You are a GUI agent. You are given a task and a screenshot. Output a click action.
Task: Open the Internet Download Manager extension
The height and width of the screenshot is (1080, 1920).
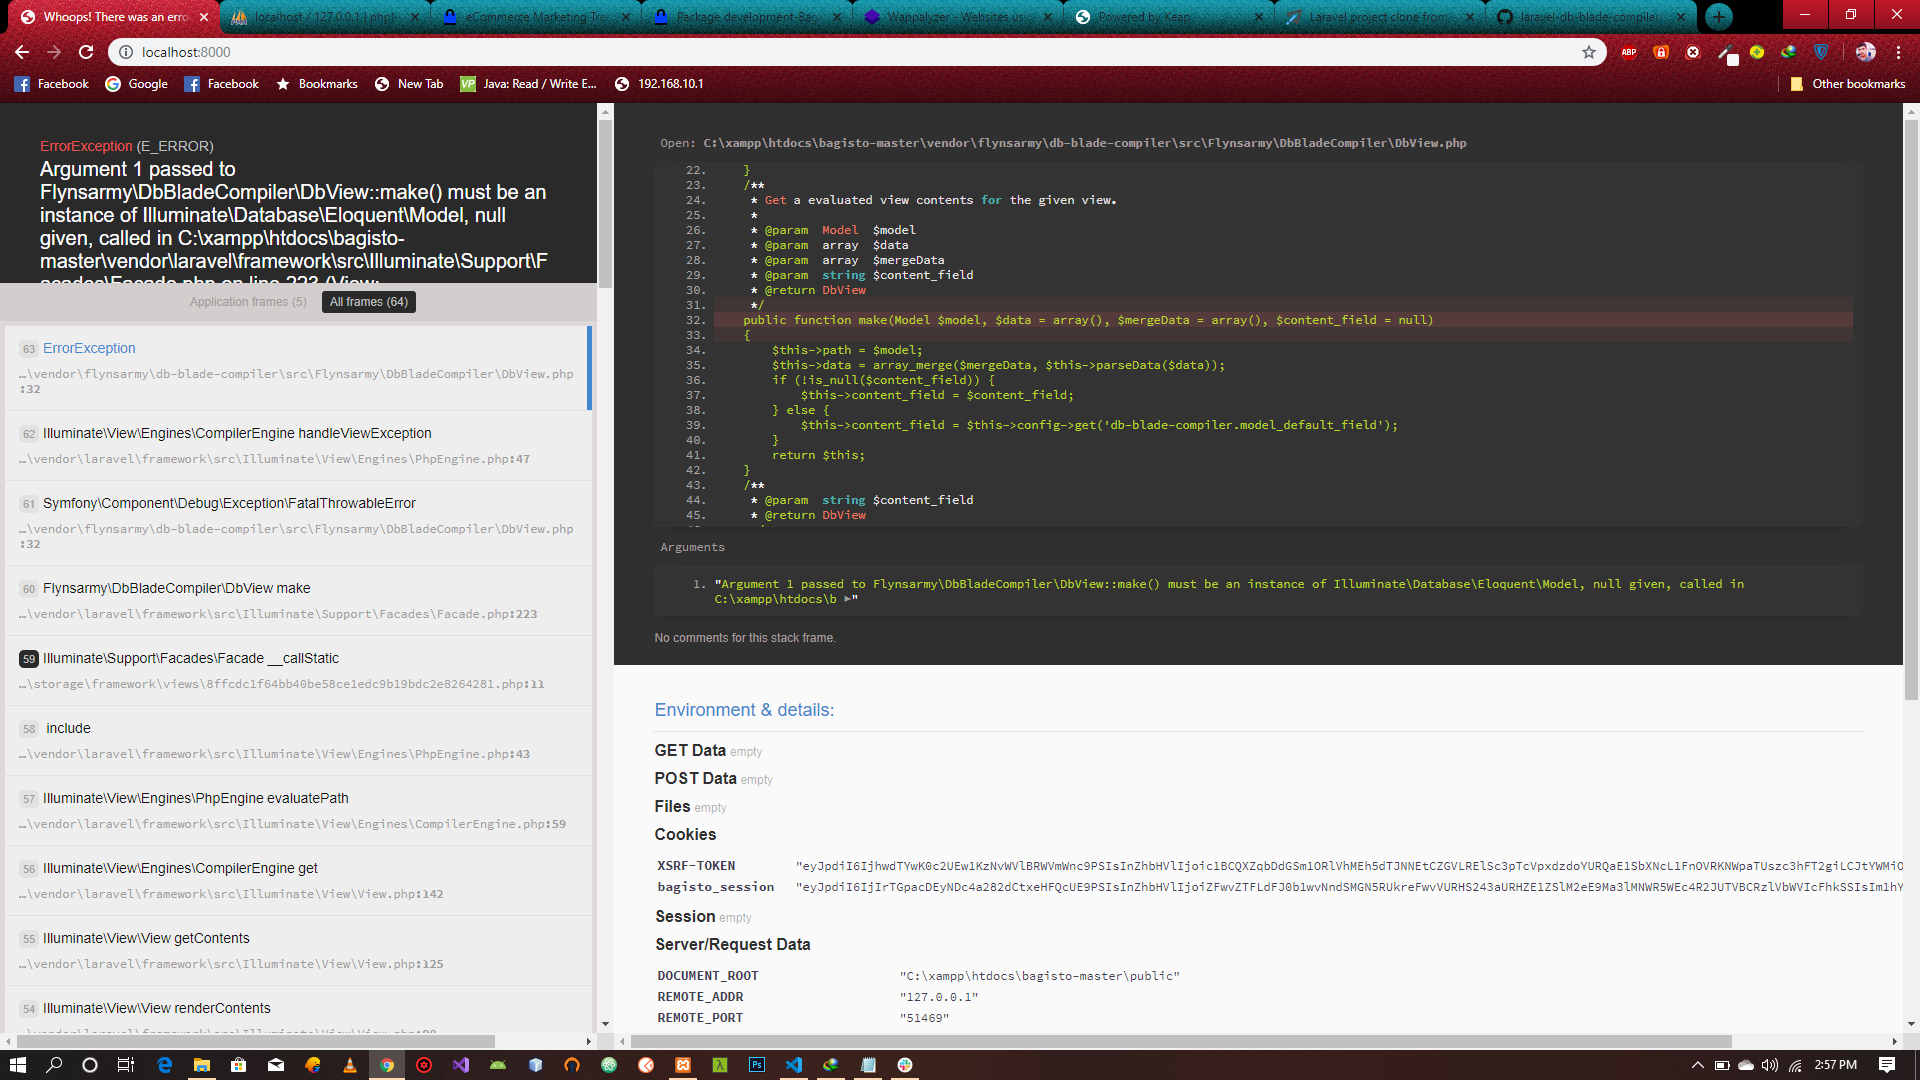pos(1789,52)
